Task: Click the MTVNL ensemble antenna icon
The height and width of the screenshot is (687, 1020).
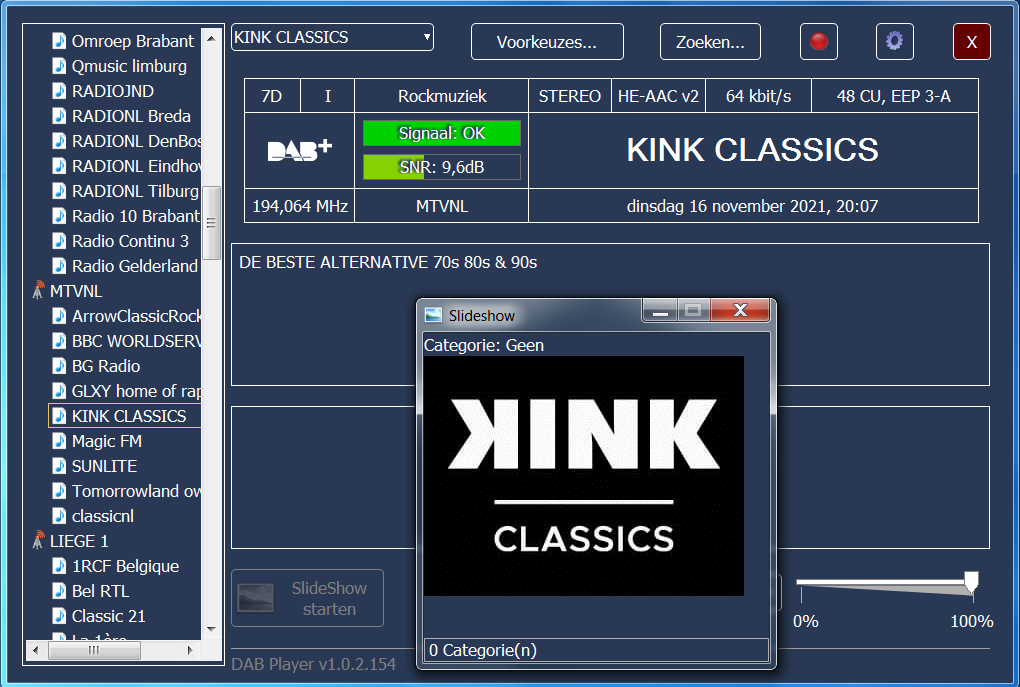Action: (x=38, y=290)
